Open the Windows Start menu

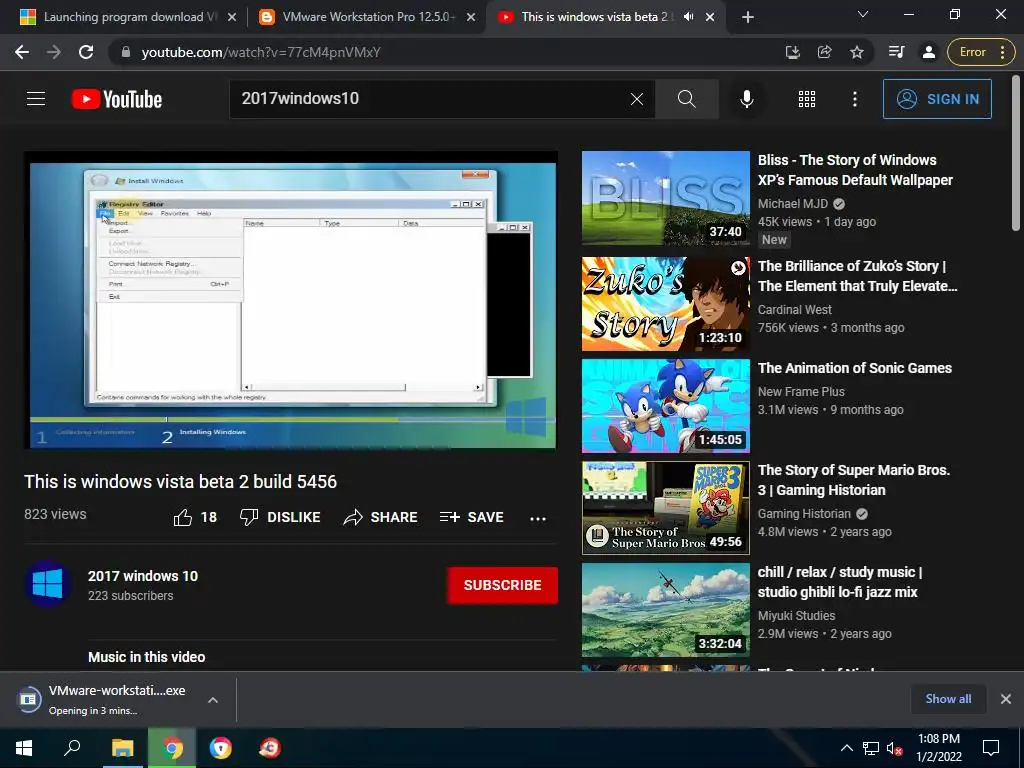24,748
